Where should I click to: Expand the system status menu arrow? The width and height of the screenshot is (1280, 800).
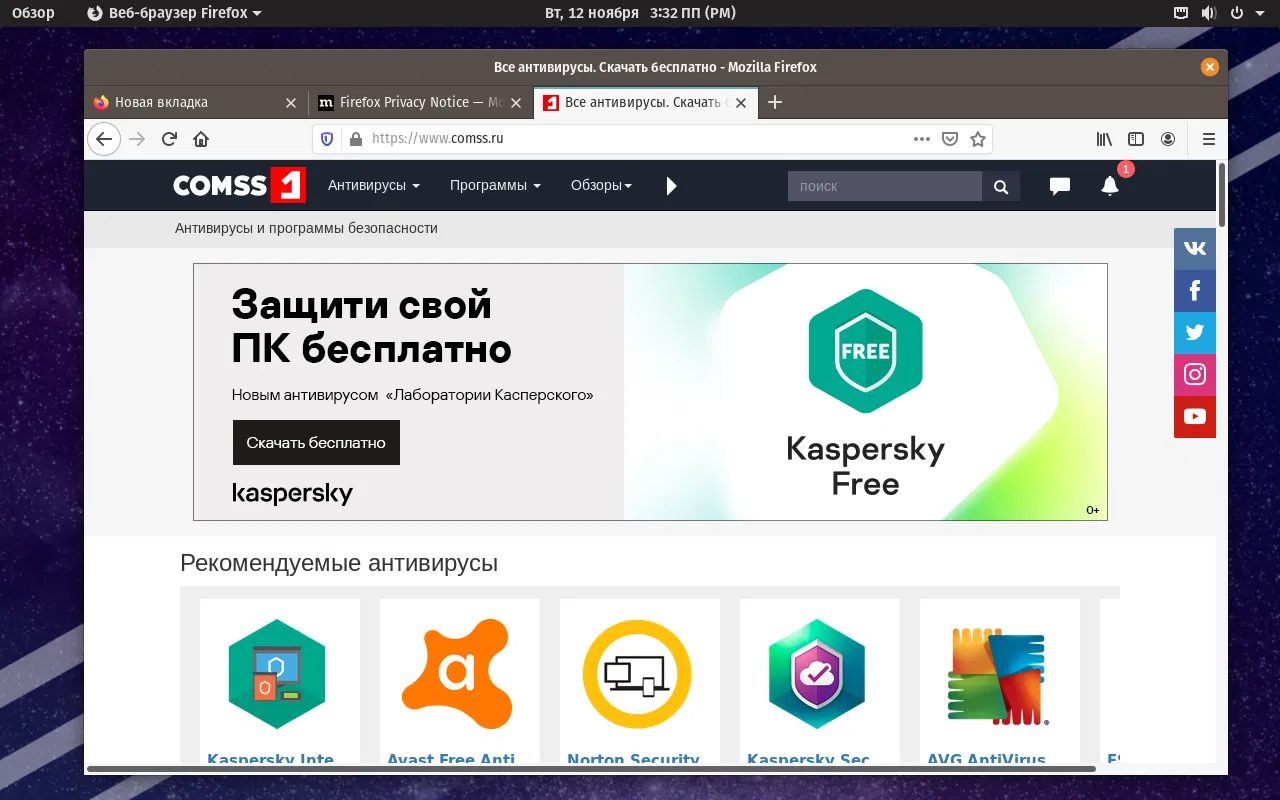click(1259, 13)
